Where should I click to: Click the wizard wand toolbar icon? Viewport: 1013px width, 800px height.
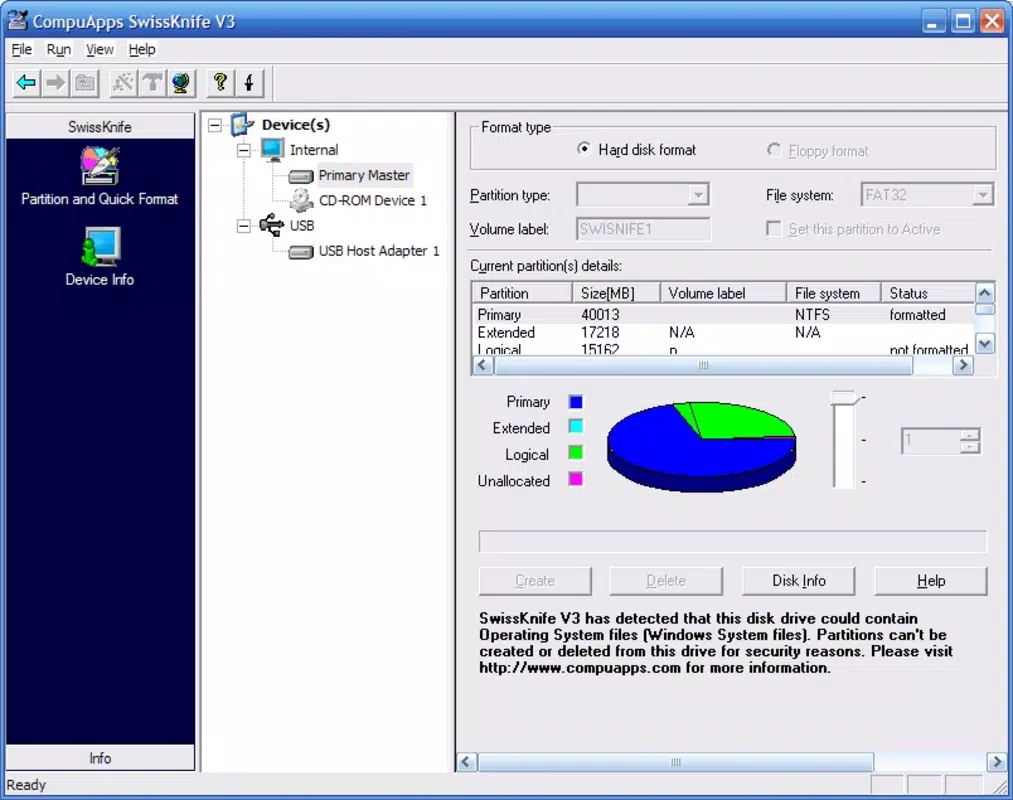pyautogui.click(x=123, y=83)
